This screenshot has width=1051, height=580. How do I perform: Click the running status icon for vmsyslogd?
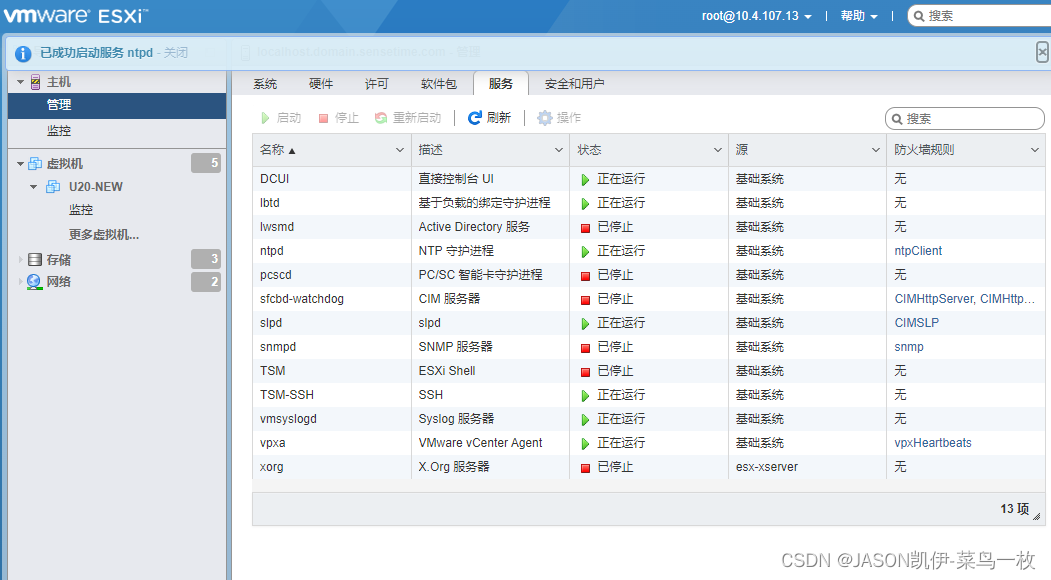[585, 420]
